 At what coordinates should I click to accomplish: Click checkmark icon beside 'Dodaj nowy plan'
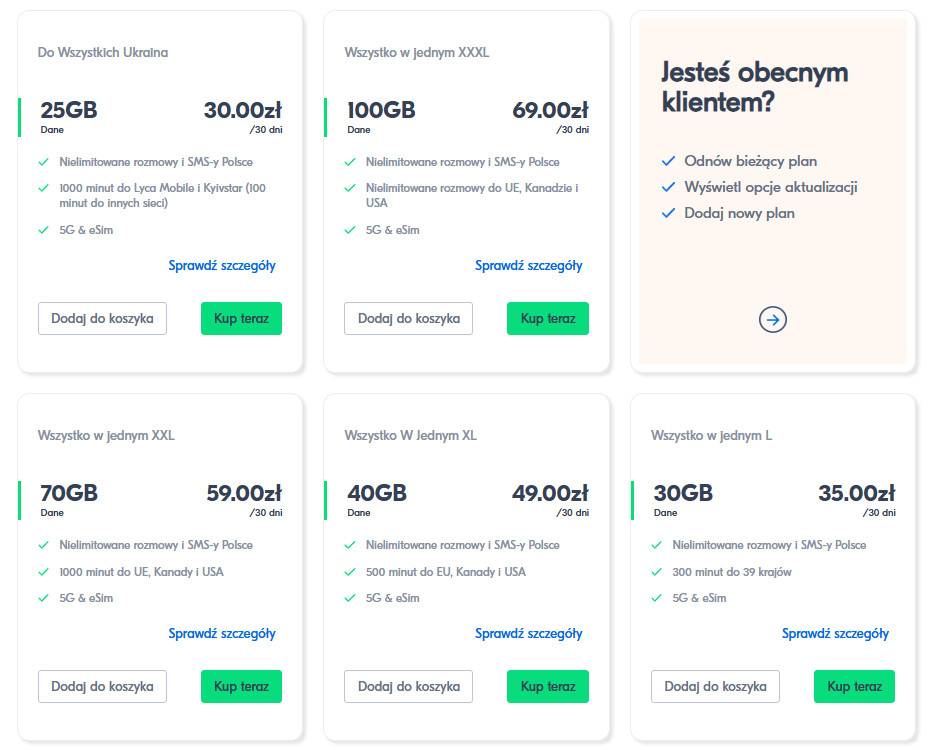tap(668, 213)
